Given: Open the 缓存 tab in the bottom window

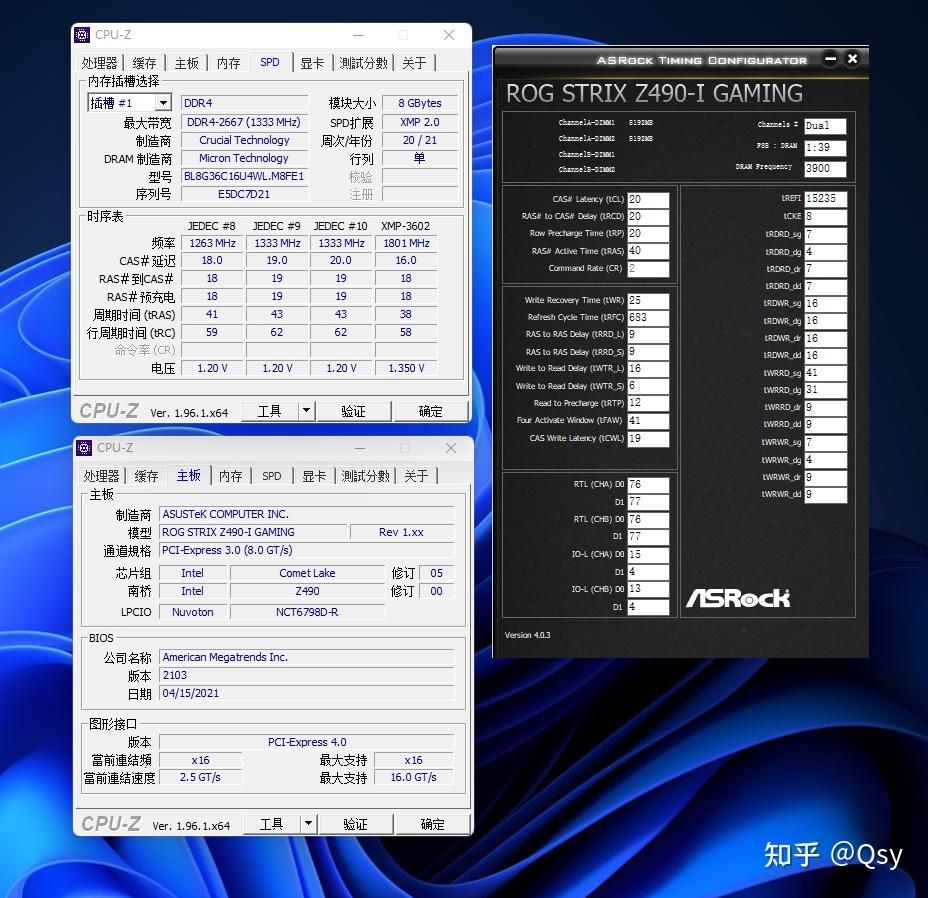Looking at the screenshot, I should point(146,477).
